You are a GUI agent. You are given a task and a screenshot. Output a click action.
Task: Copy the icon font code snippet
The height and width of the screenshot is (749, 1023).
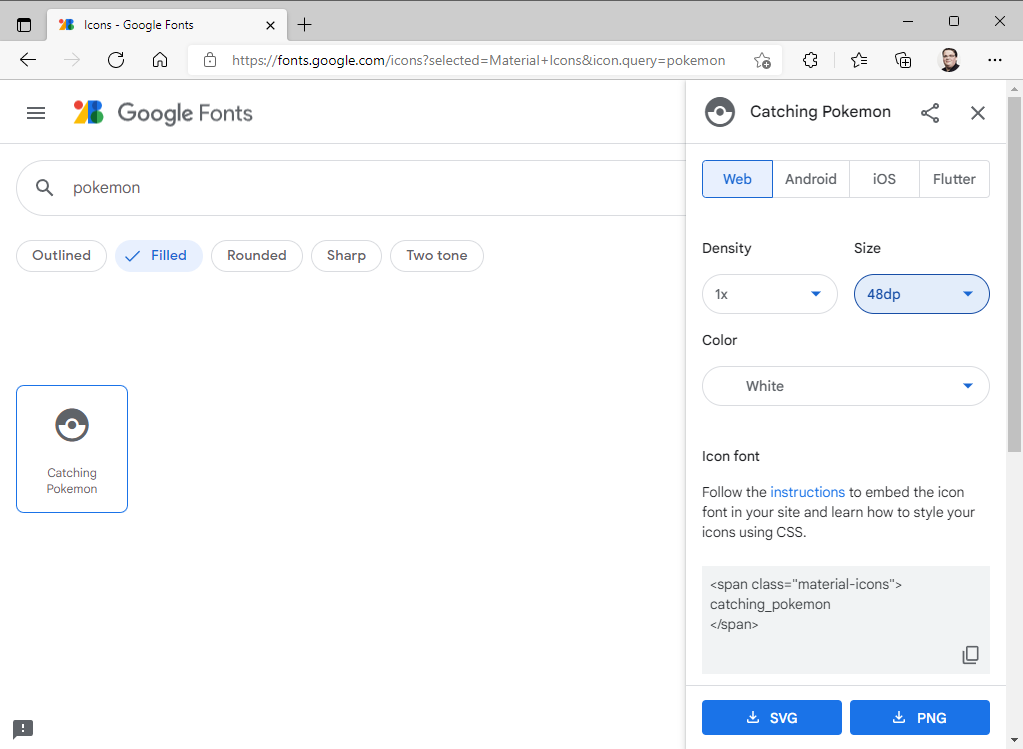click(x=970, y=655)
